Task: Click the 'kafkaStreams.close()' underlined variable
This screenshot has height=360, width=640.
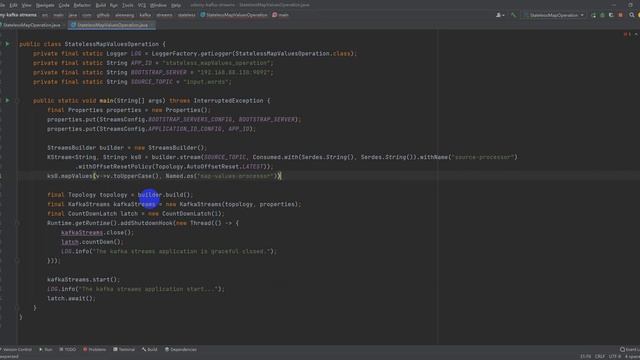Action: 82,233
